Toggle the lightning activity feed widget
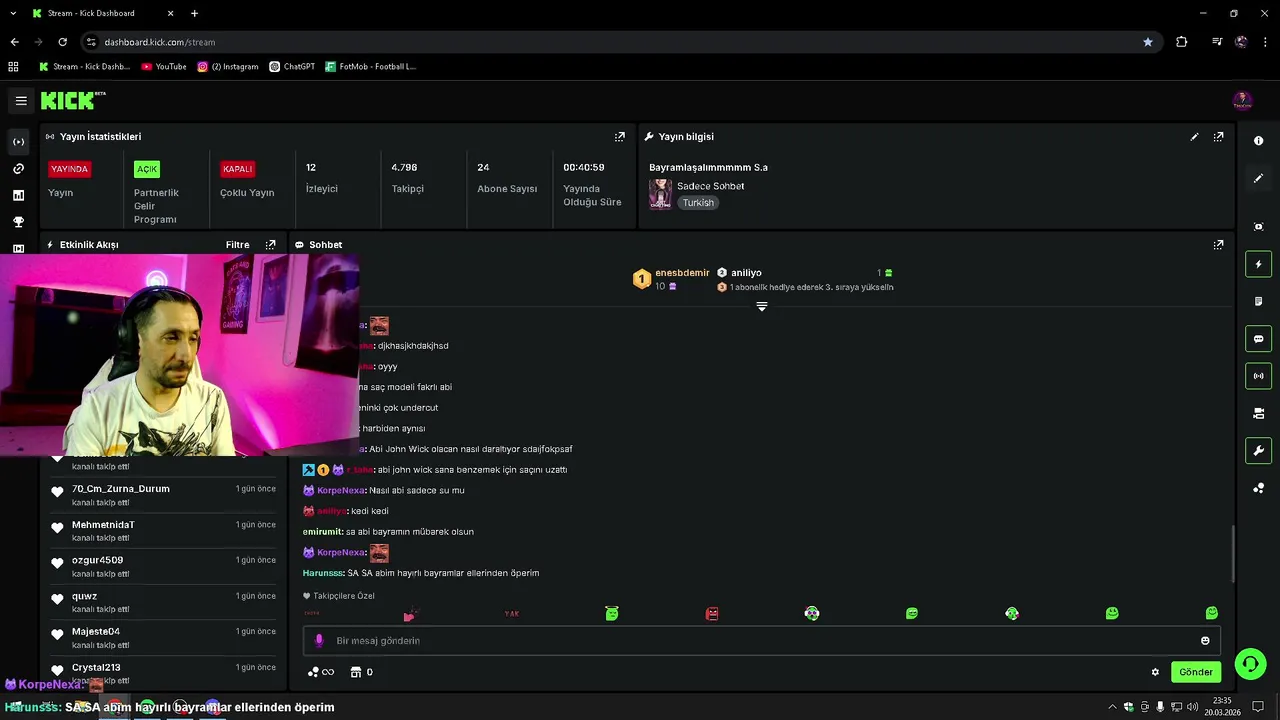The height and width of the screenshot is (720, 1280). [x=1258, y=264]
